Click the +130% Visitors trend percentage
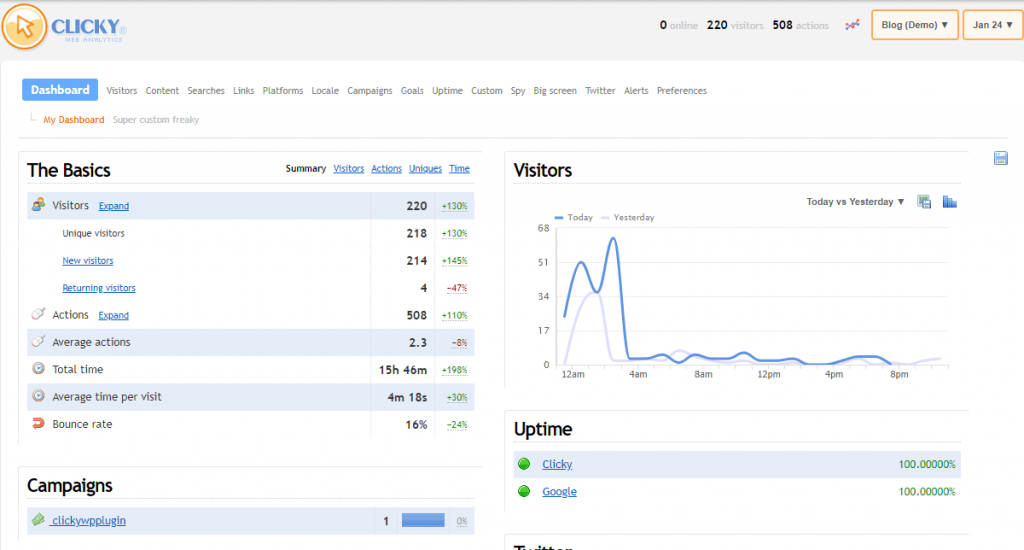 coord(455,206)
